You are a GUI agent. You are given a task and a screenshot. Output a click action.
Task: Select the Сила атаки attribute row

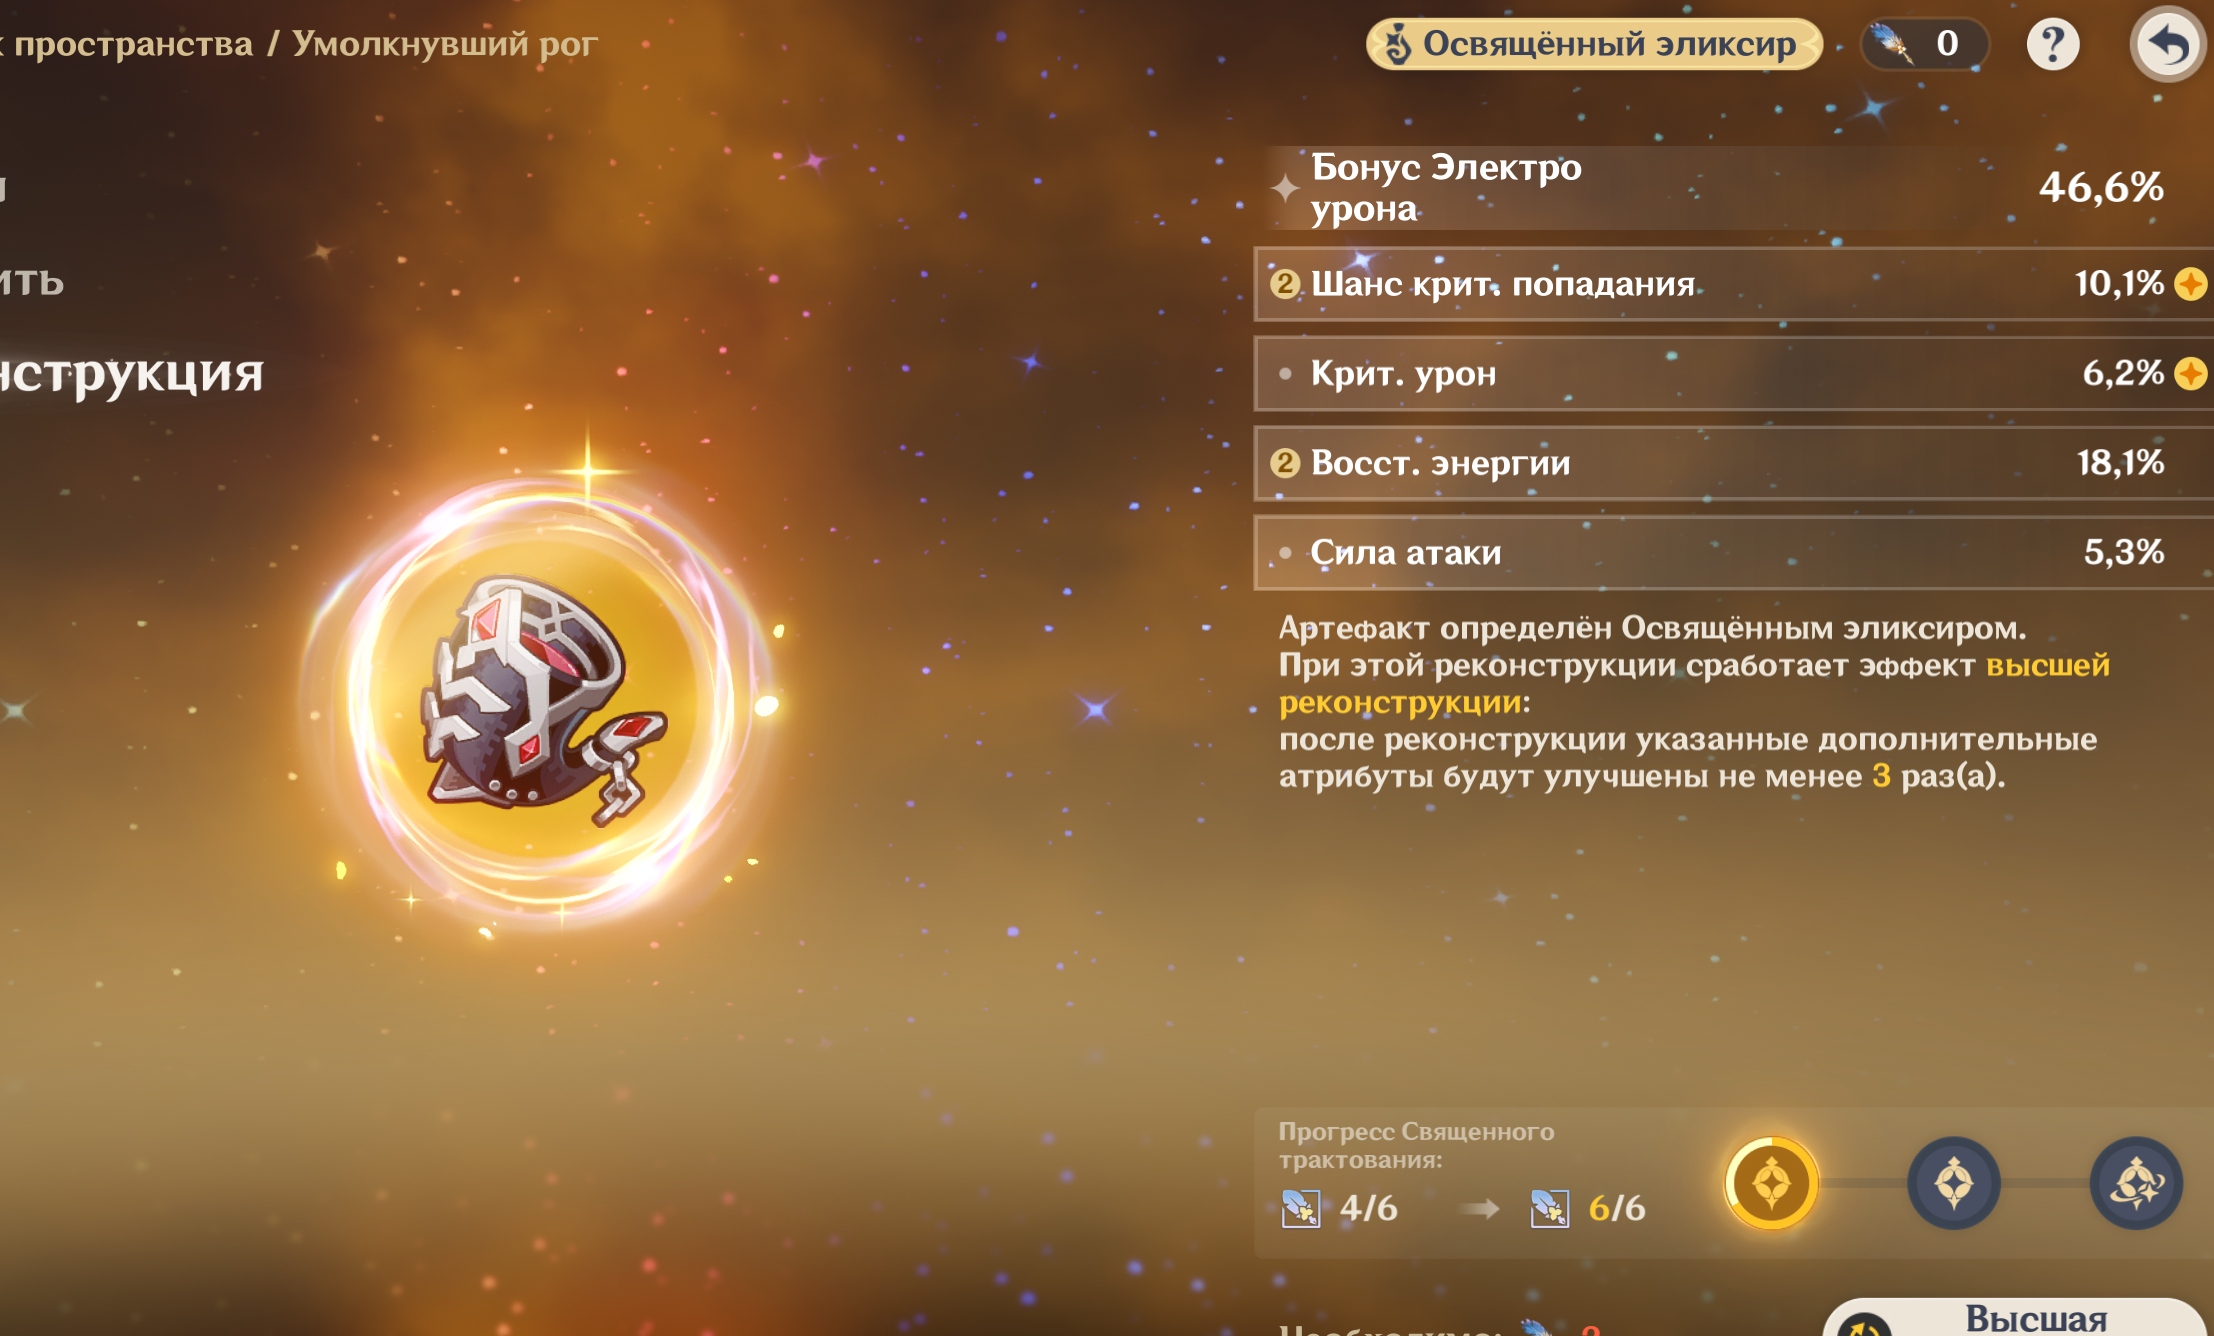pos(1734,552)
